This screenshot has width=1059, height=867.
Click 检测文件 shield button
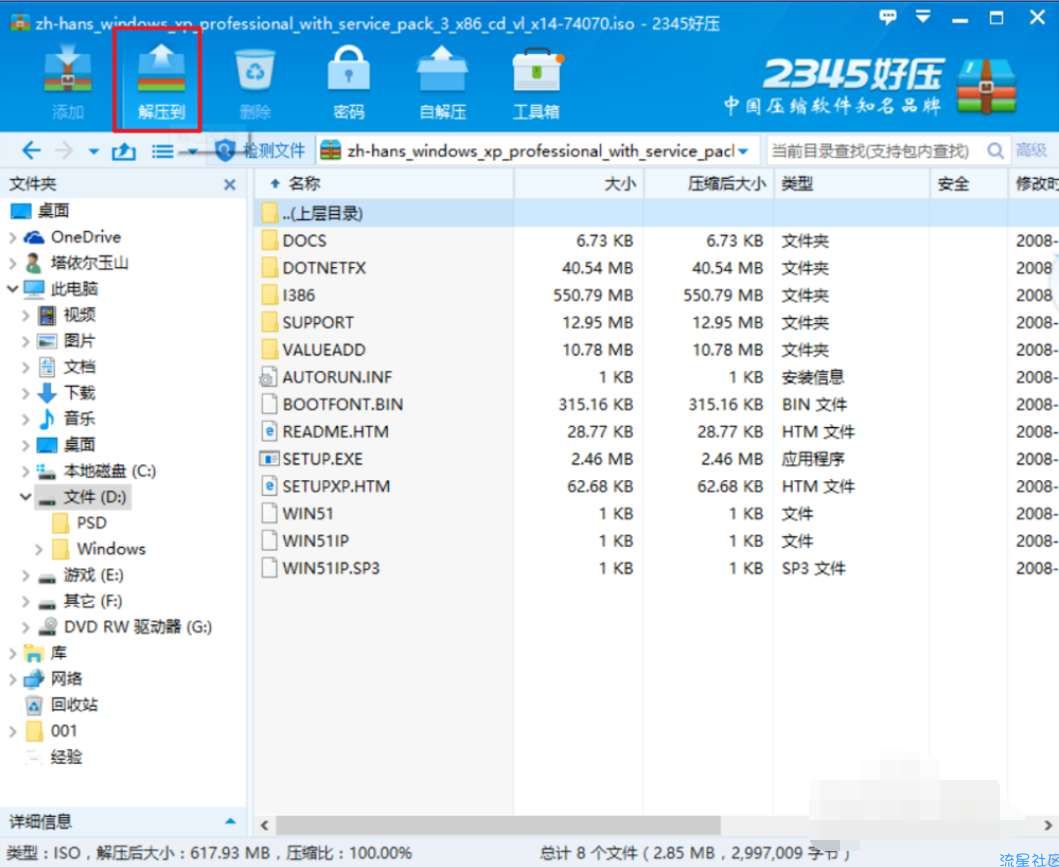point(260,151)
